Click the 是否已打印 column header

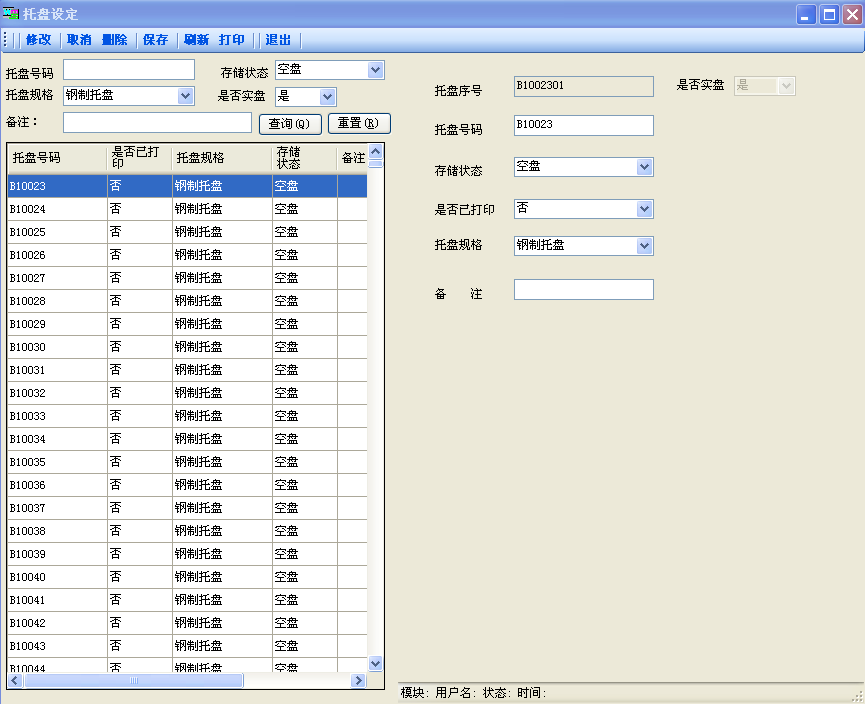(140, 158)
